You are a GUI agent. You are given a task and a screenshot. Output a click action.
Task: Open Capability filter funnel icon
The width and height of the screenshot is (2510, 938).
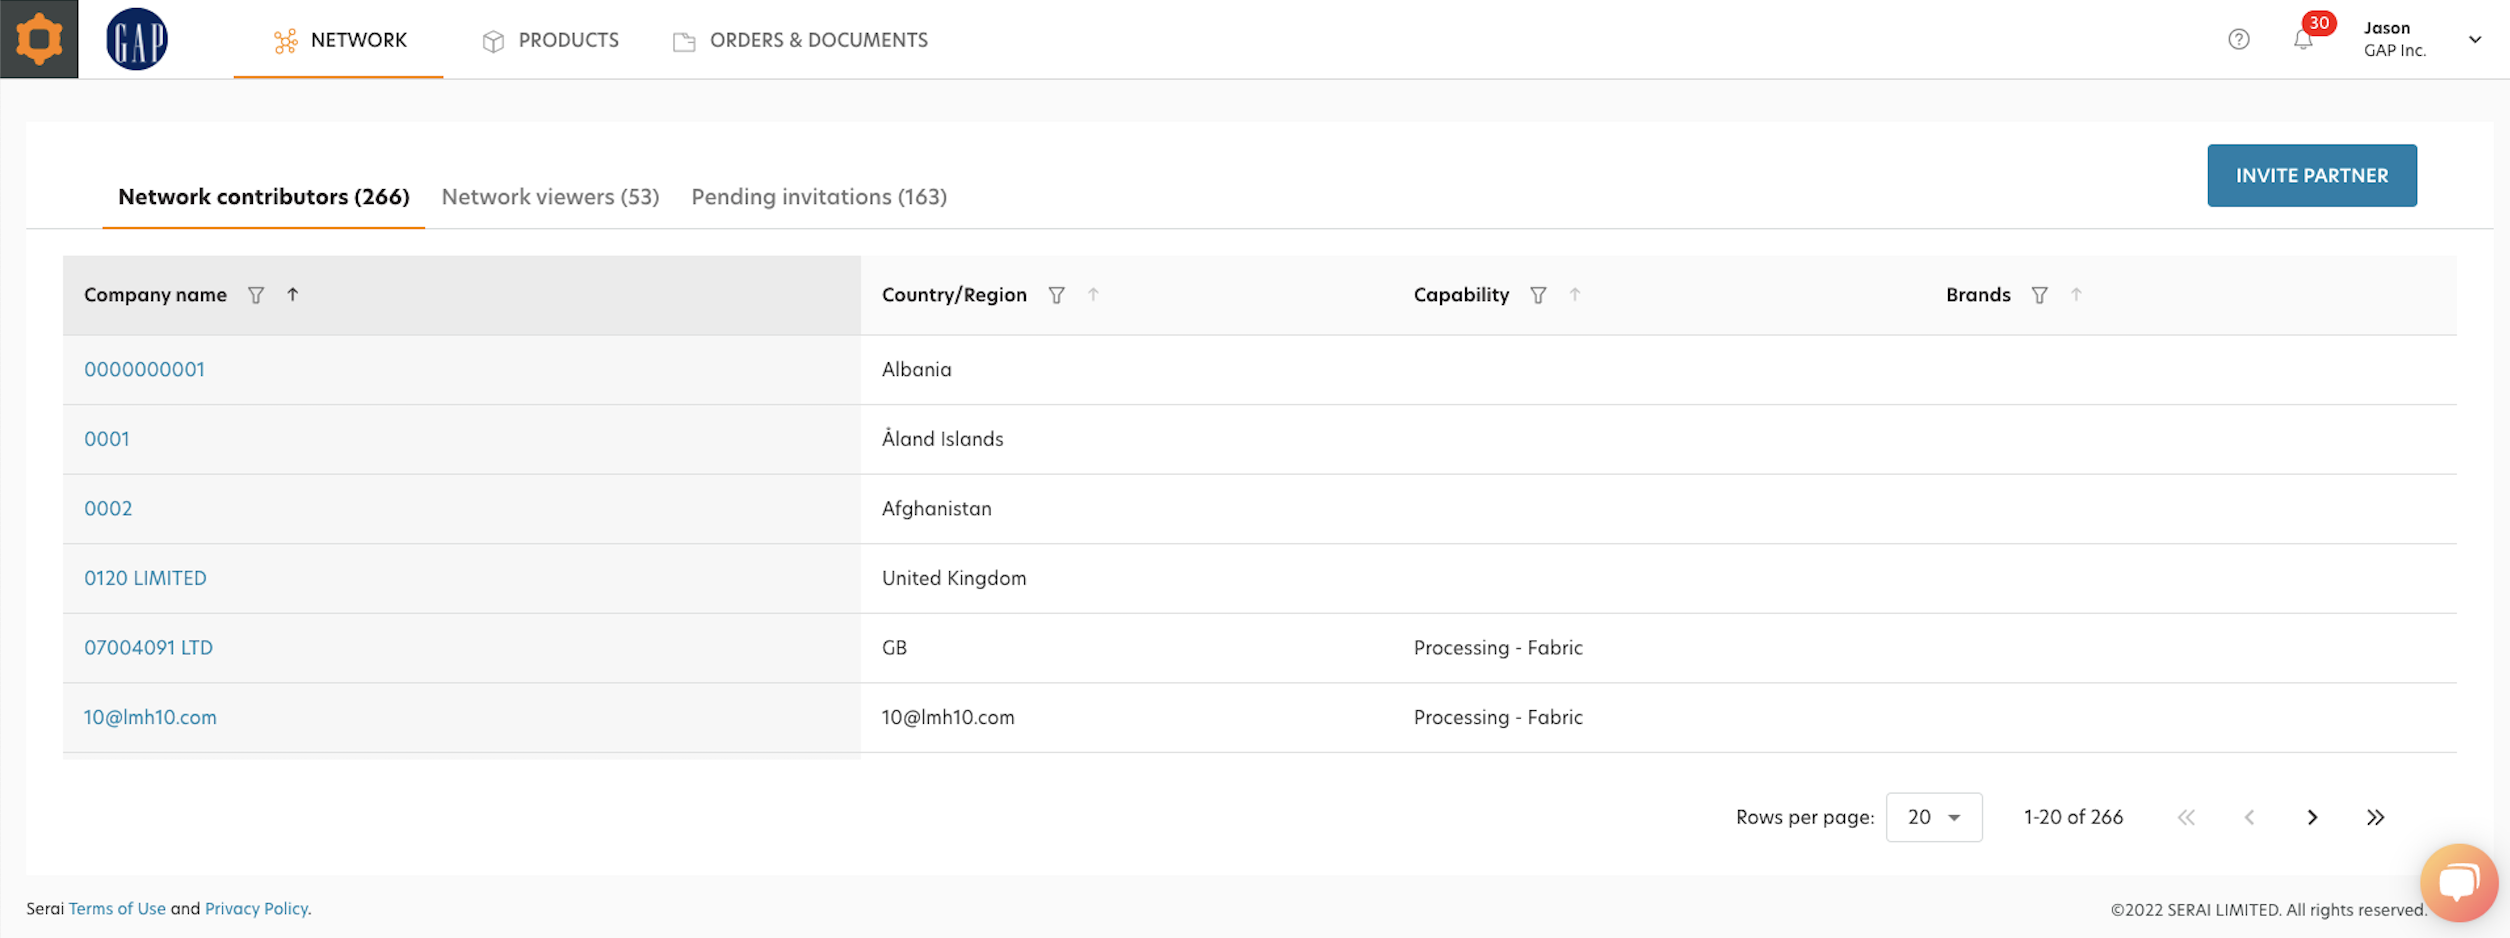(1538, 295)
